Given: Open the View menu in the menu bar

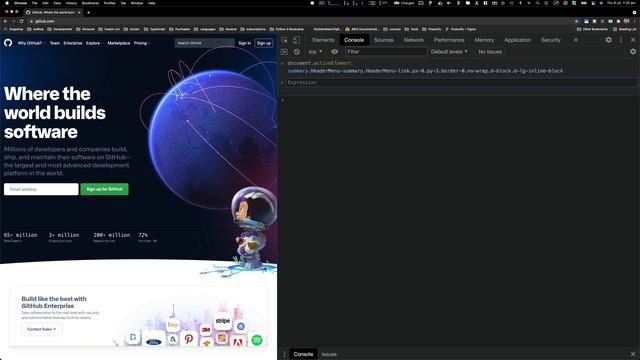Looking at the screenshot, I should [57, 3].
